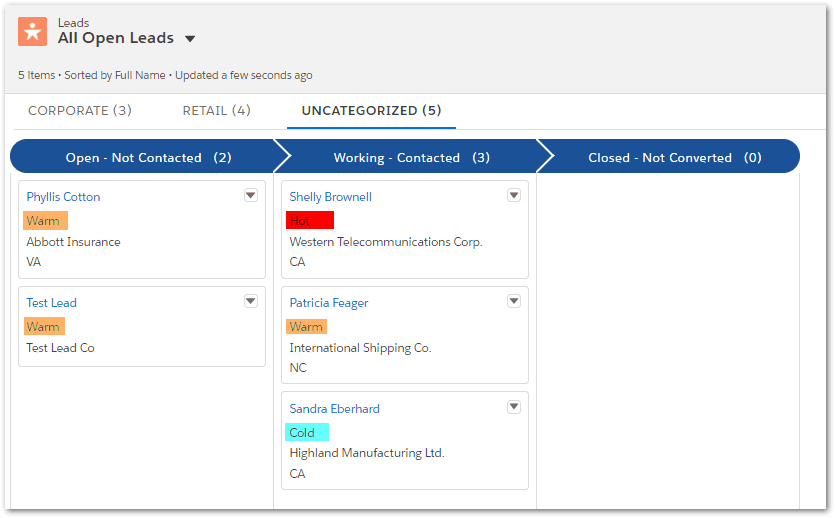835x518 pixels.
Task: Switch to the Retail (4) tab
Action: point(216,111)
